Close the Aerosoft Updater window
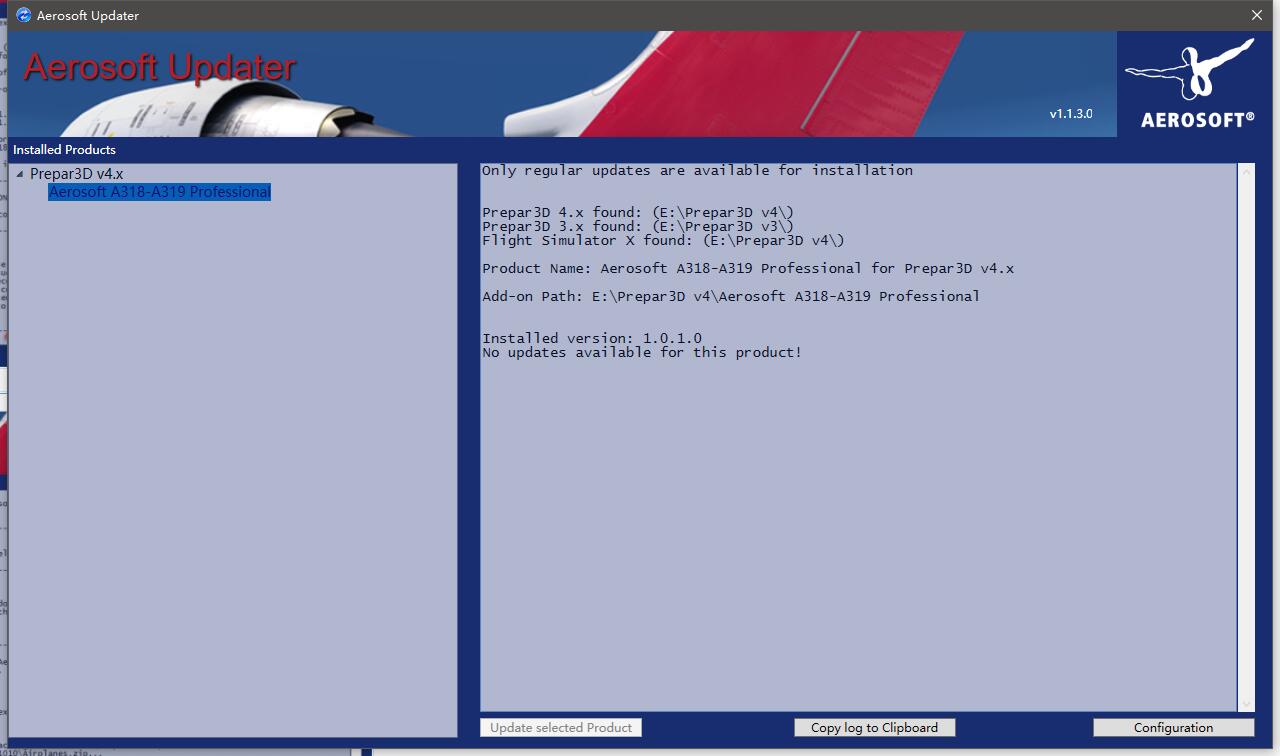Screen dimensions: 1280x756 pos(1257,15)
